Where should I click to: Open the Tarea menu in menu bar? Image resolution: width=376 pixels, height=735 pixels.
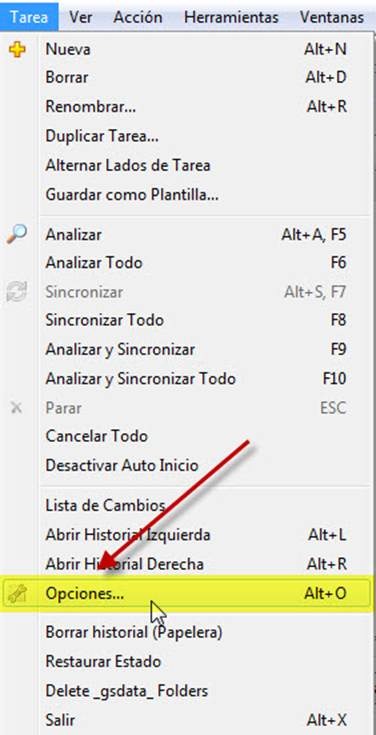(x=29, y=17)
